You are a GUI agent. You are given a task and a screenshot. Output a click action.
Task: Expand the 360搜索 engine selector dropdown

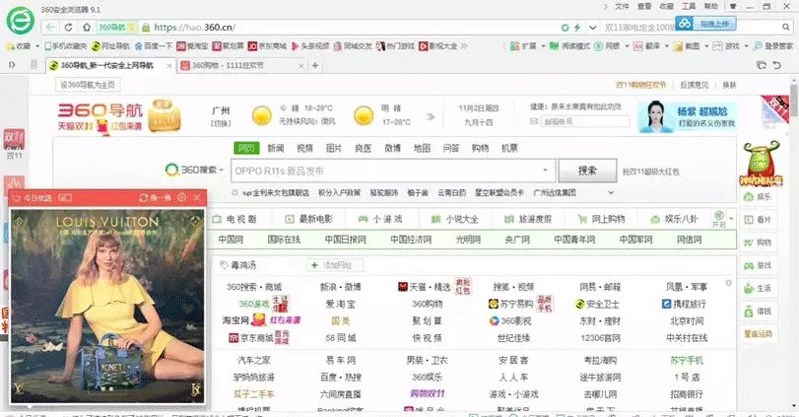pos(222,171)
